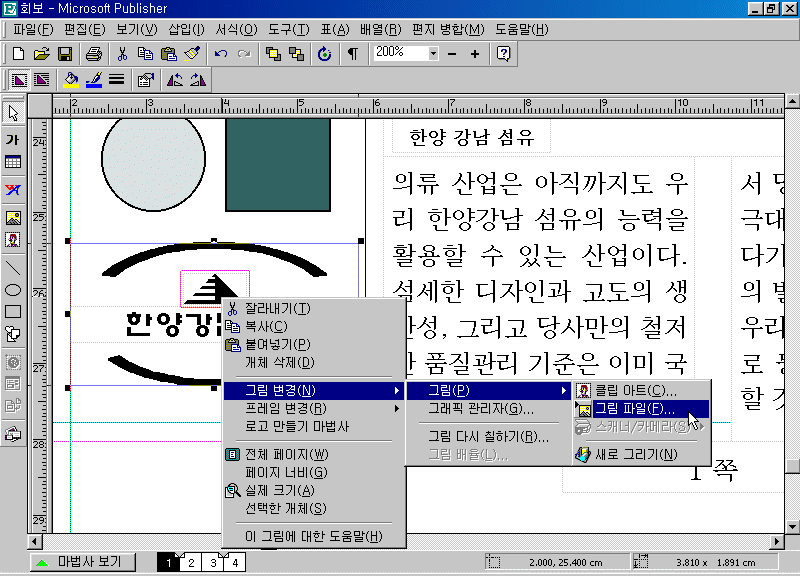Viewport: 800px width, 576px height.
Task: Choose 로고 만들기 마법사 entry
Action: pyautogui.click(x=314, y=426)
